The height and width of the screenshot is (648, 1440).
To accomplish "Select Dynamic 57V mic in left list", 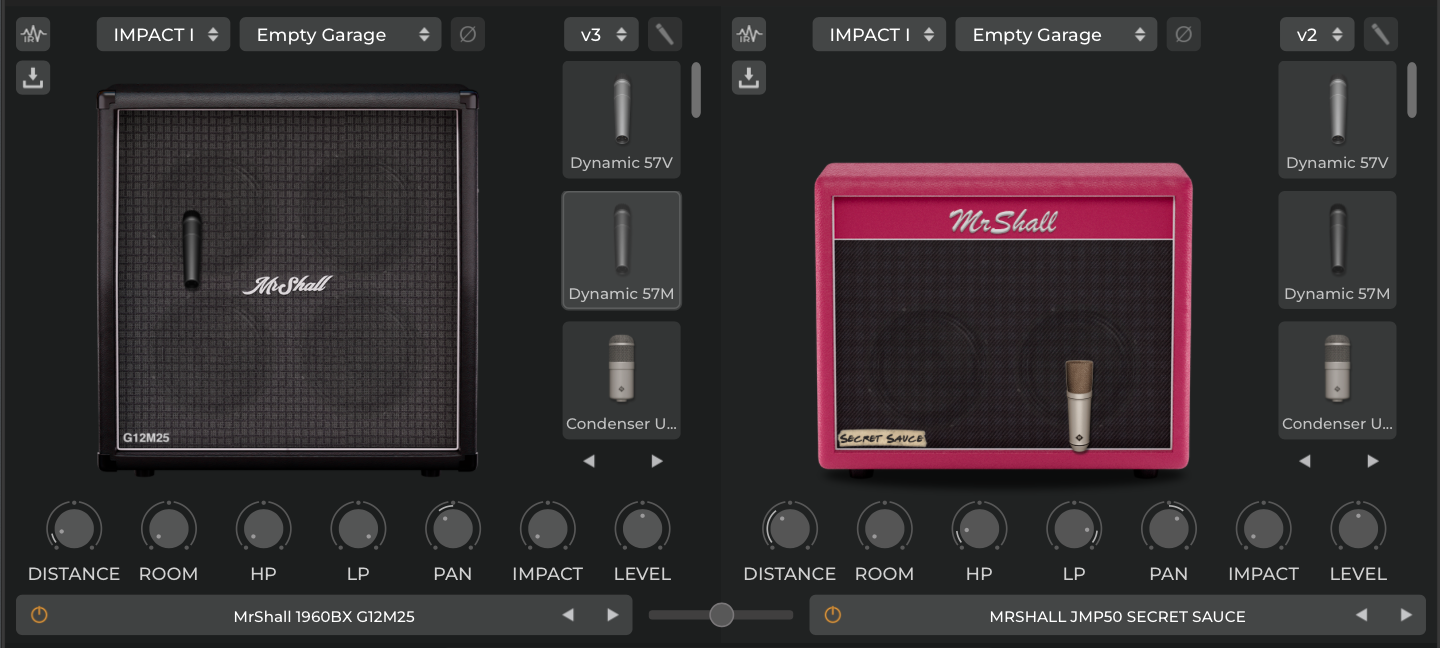I will tap(621, 120).
